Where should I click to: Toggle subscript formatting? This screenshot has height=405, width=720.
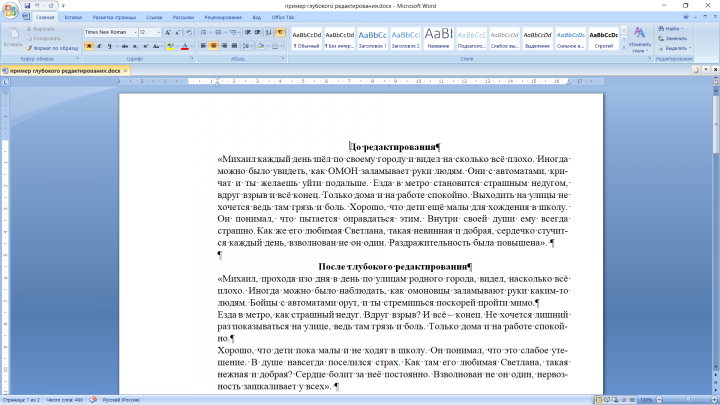click(x=135, y=46)
